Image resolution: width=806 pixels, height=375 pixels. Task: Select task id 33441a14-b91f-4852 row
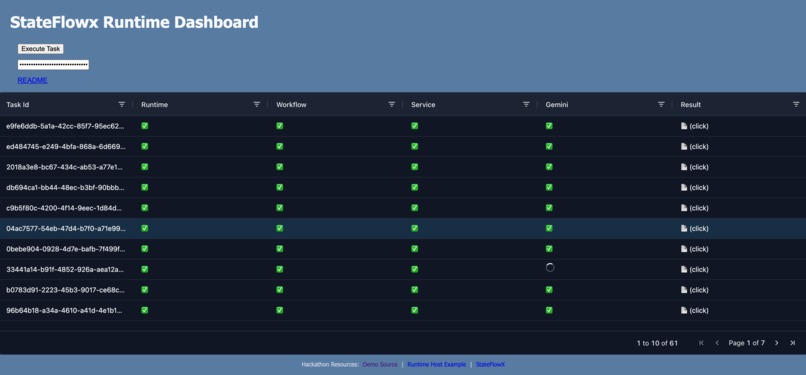[403, 269]
